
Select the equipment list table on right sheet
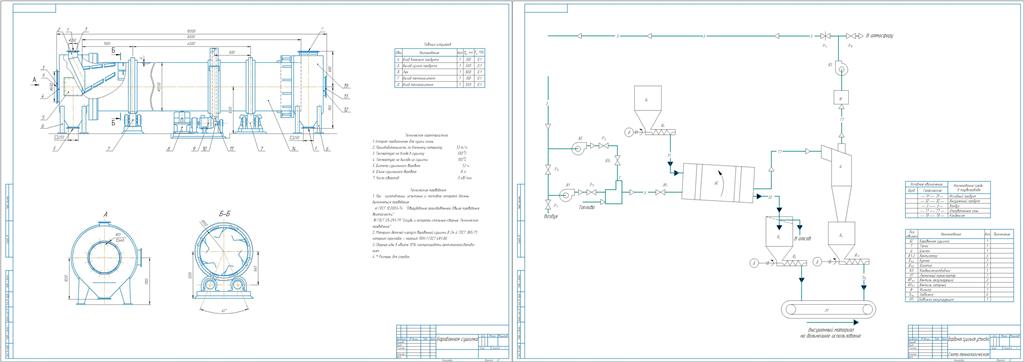(x=959, y=265)
